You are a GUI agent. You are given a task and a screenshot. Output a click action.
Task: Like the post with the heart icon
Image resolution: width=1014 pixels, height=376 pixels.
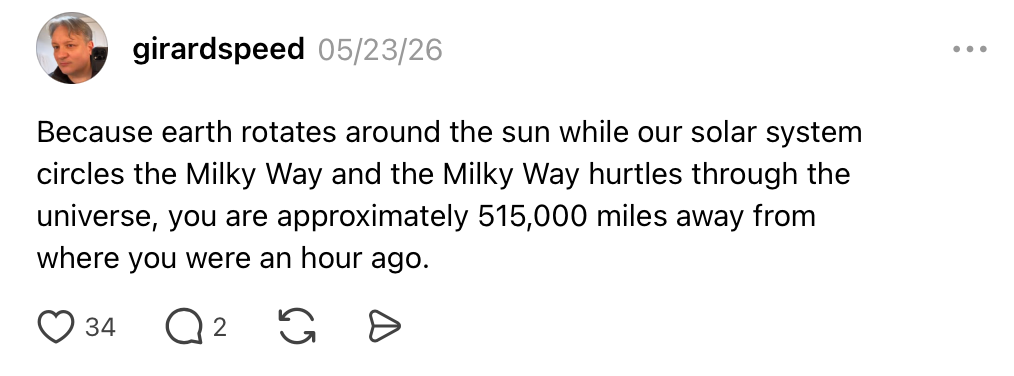[56, 326]
